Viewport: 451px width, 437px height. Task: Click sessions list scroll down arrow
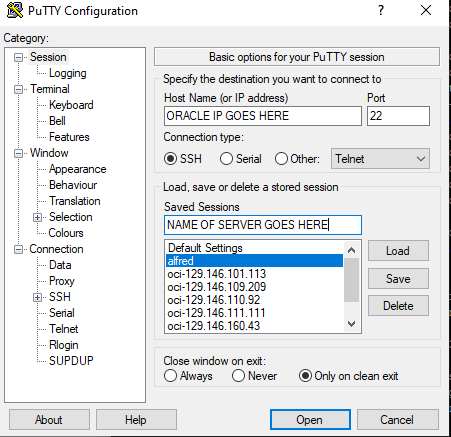tap(351, 324)
